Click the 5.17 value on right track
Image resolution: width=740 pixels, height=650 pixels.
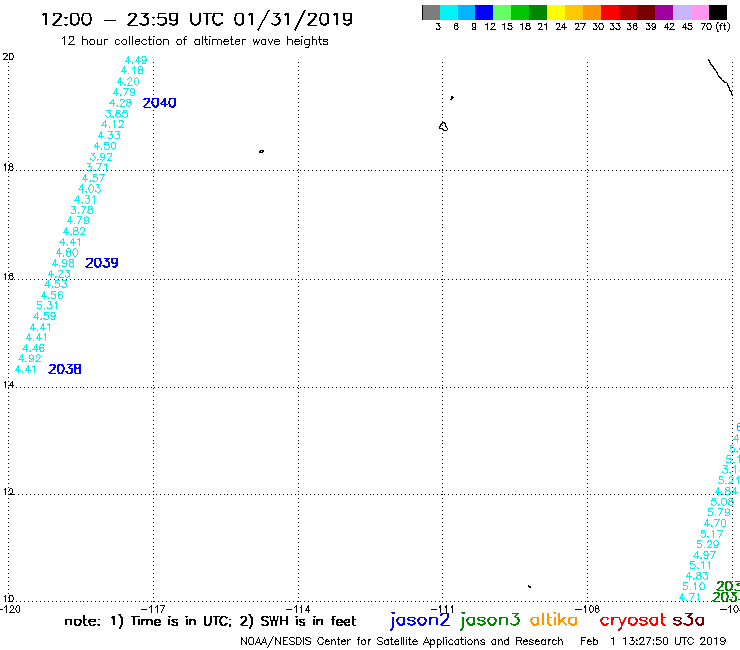pos(711,534)
